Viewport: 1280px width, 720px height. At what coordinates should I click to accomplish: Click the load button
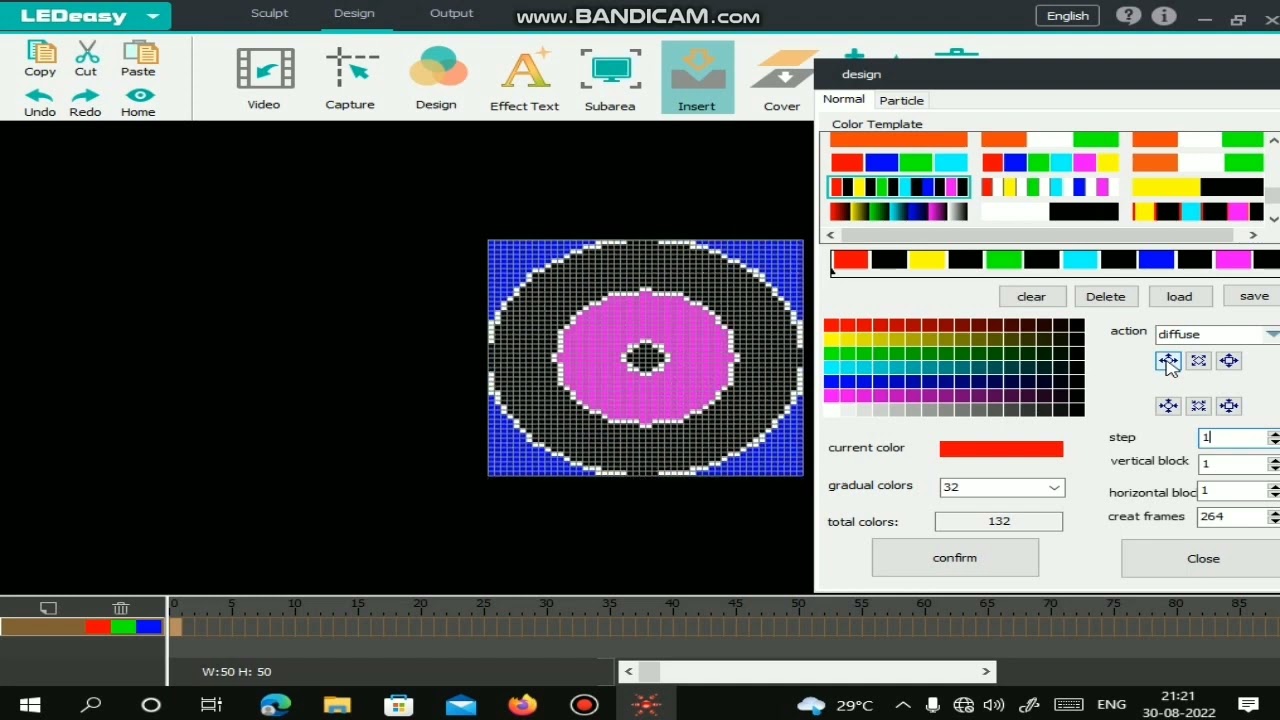[1179, 296]
